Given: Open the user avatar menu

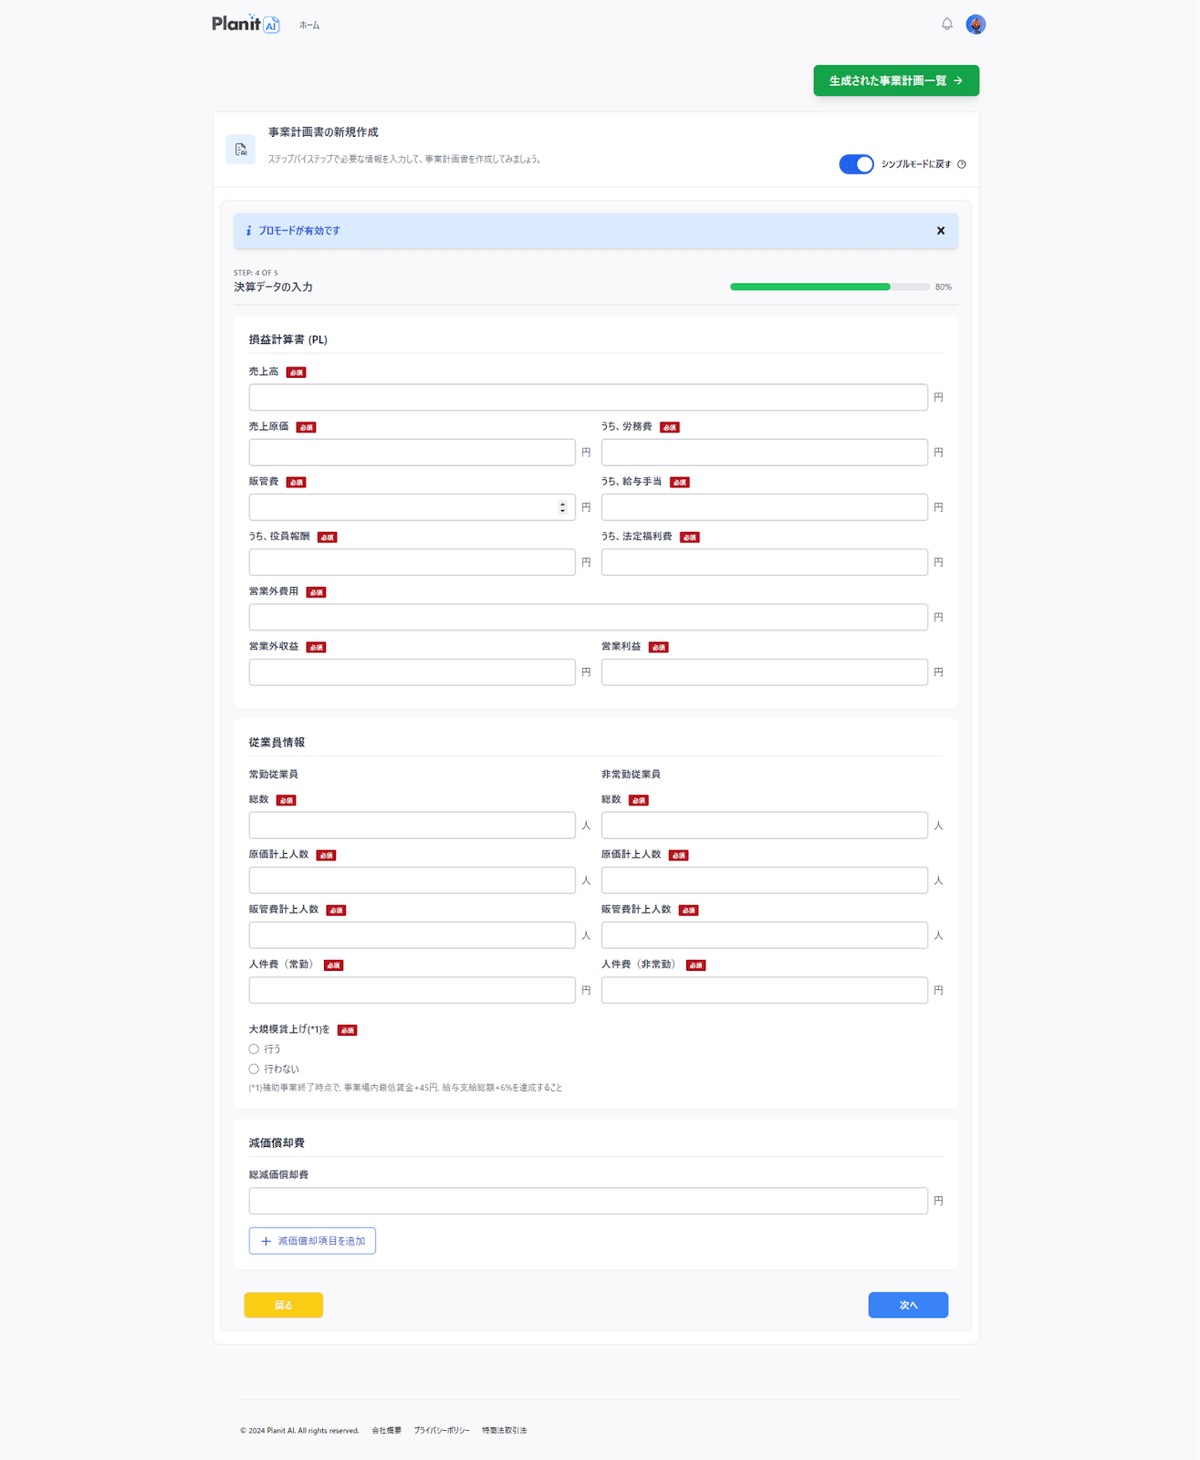Looking at the screenshot, I should point(976,24).
